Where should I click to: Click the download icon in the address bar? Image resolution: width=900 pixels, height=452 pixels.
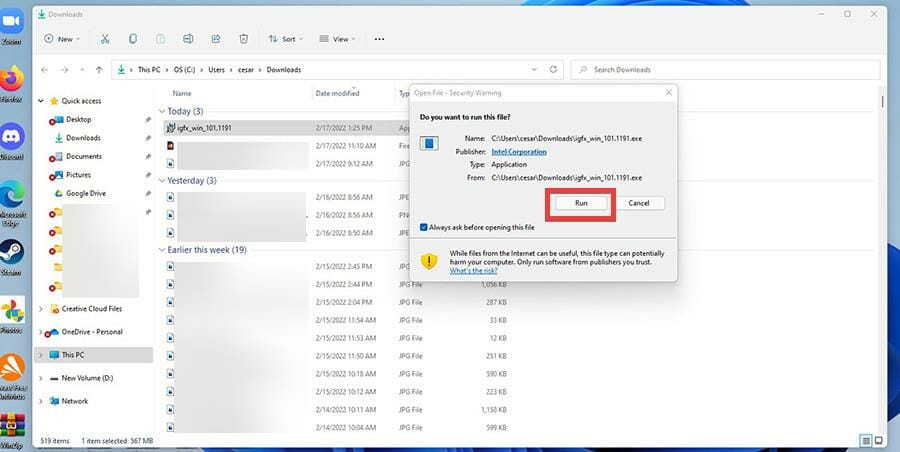[121, 69]
